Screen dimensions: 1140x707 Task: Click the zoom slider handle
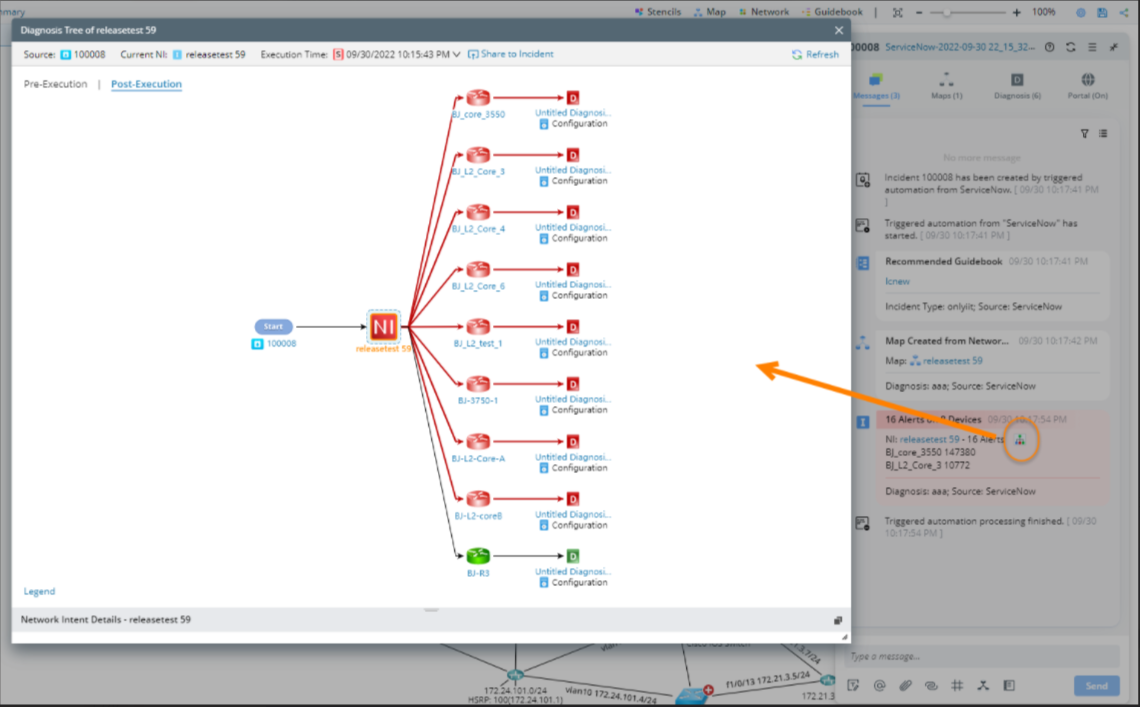946,12
